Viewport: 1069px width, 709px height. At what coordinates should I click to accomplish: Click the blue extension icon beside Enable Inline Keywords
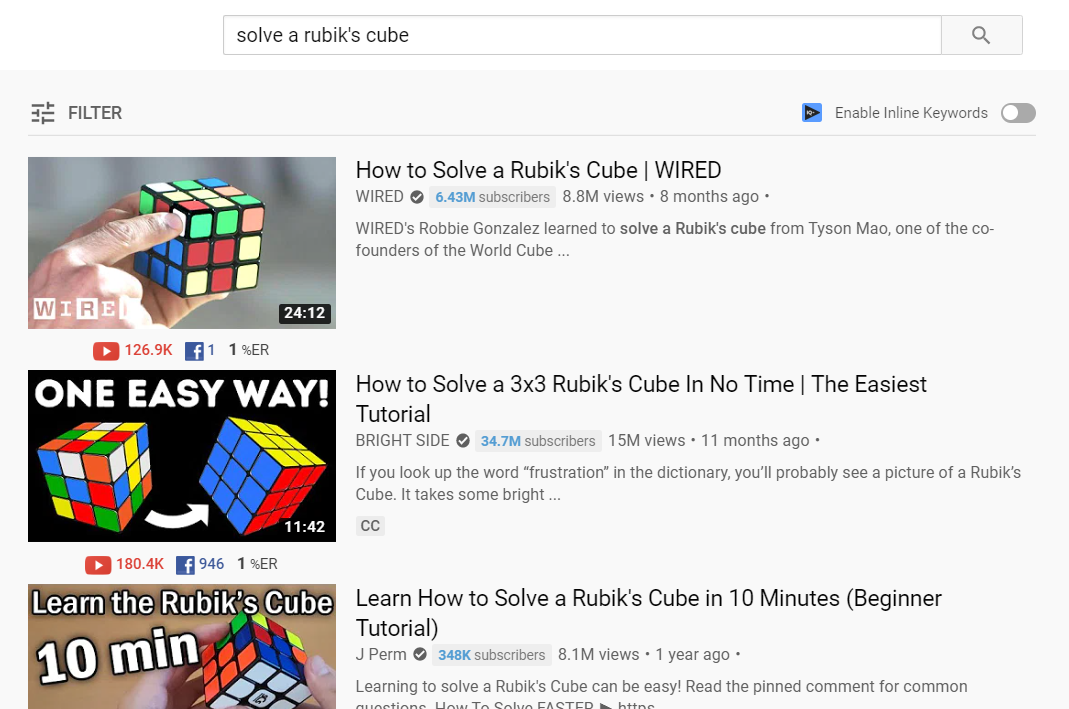tap(811, 112)
